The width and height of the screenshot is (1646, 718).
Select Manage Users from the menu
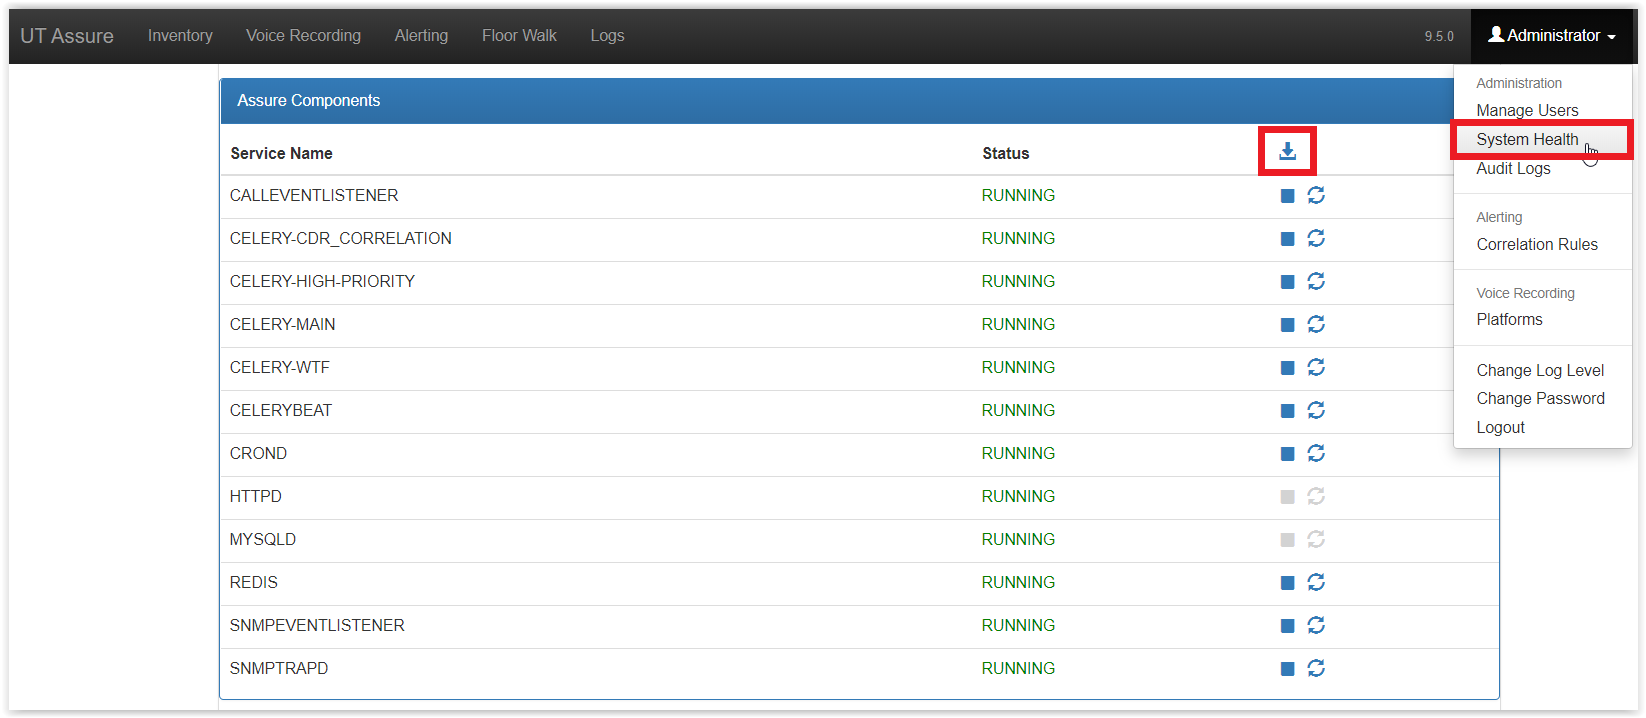[x=1527, y=110]
